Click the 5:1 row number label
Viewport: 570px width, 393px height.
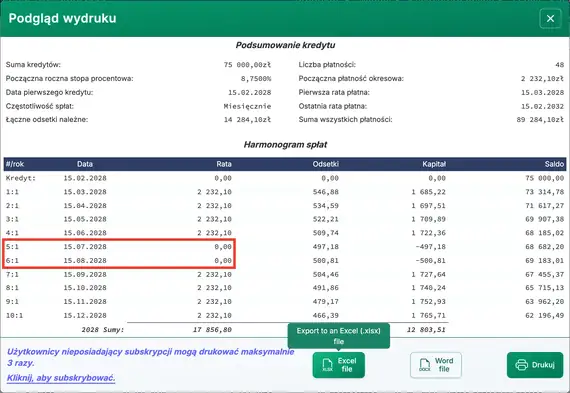12,247
